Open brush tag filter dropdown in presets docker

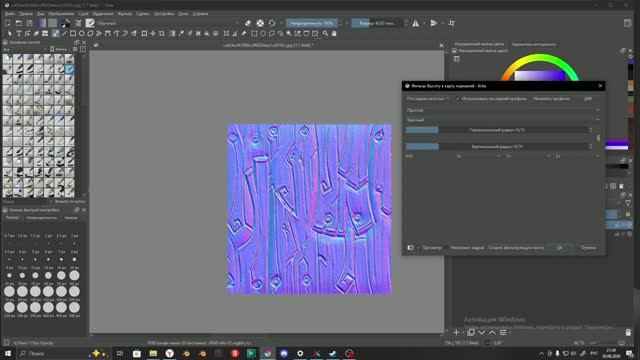(x=24, y=49)
